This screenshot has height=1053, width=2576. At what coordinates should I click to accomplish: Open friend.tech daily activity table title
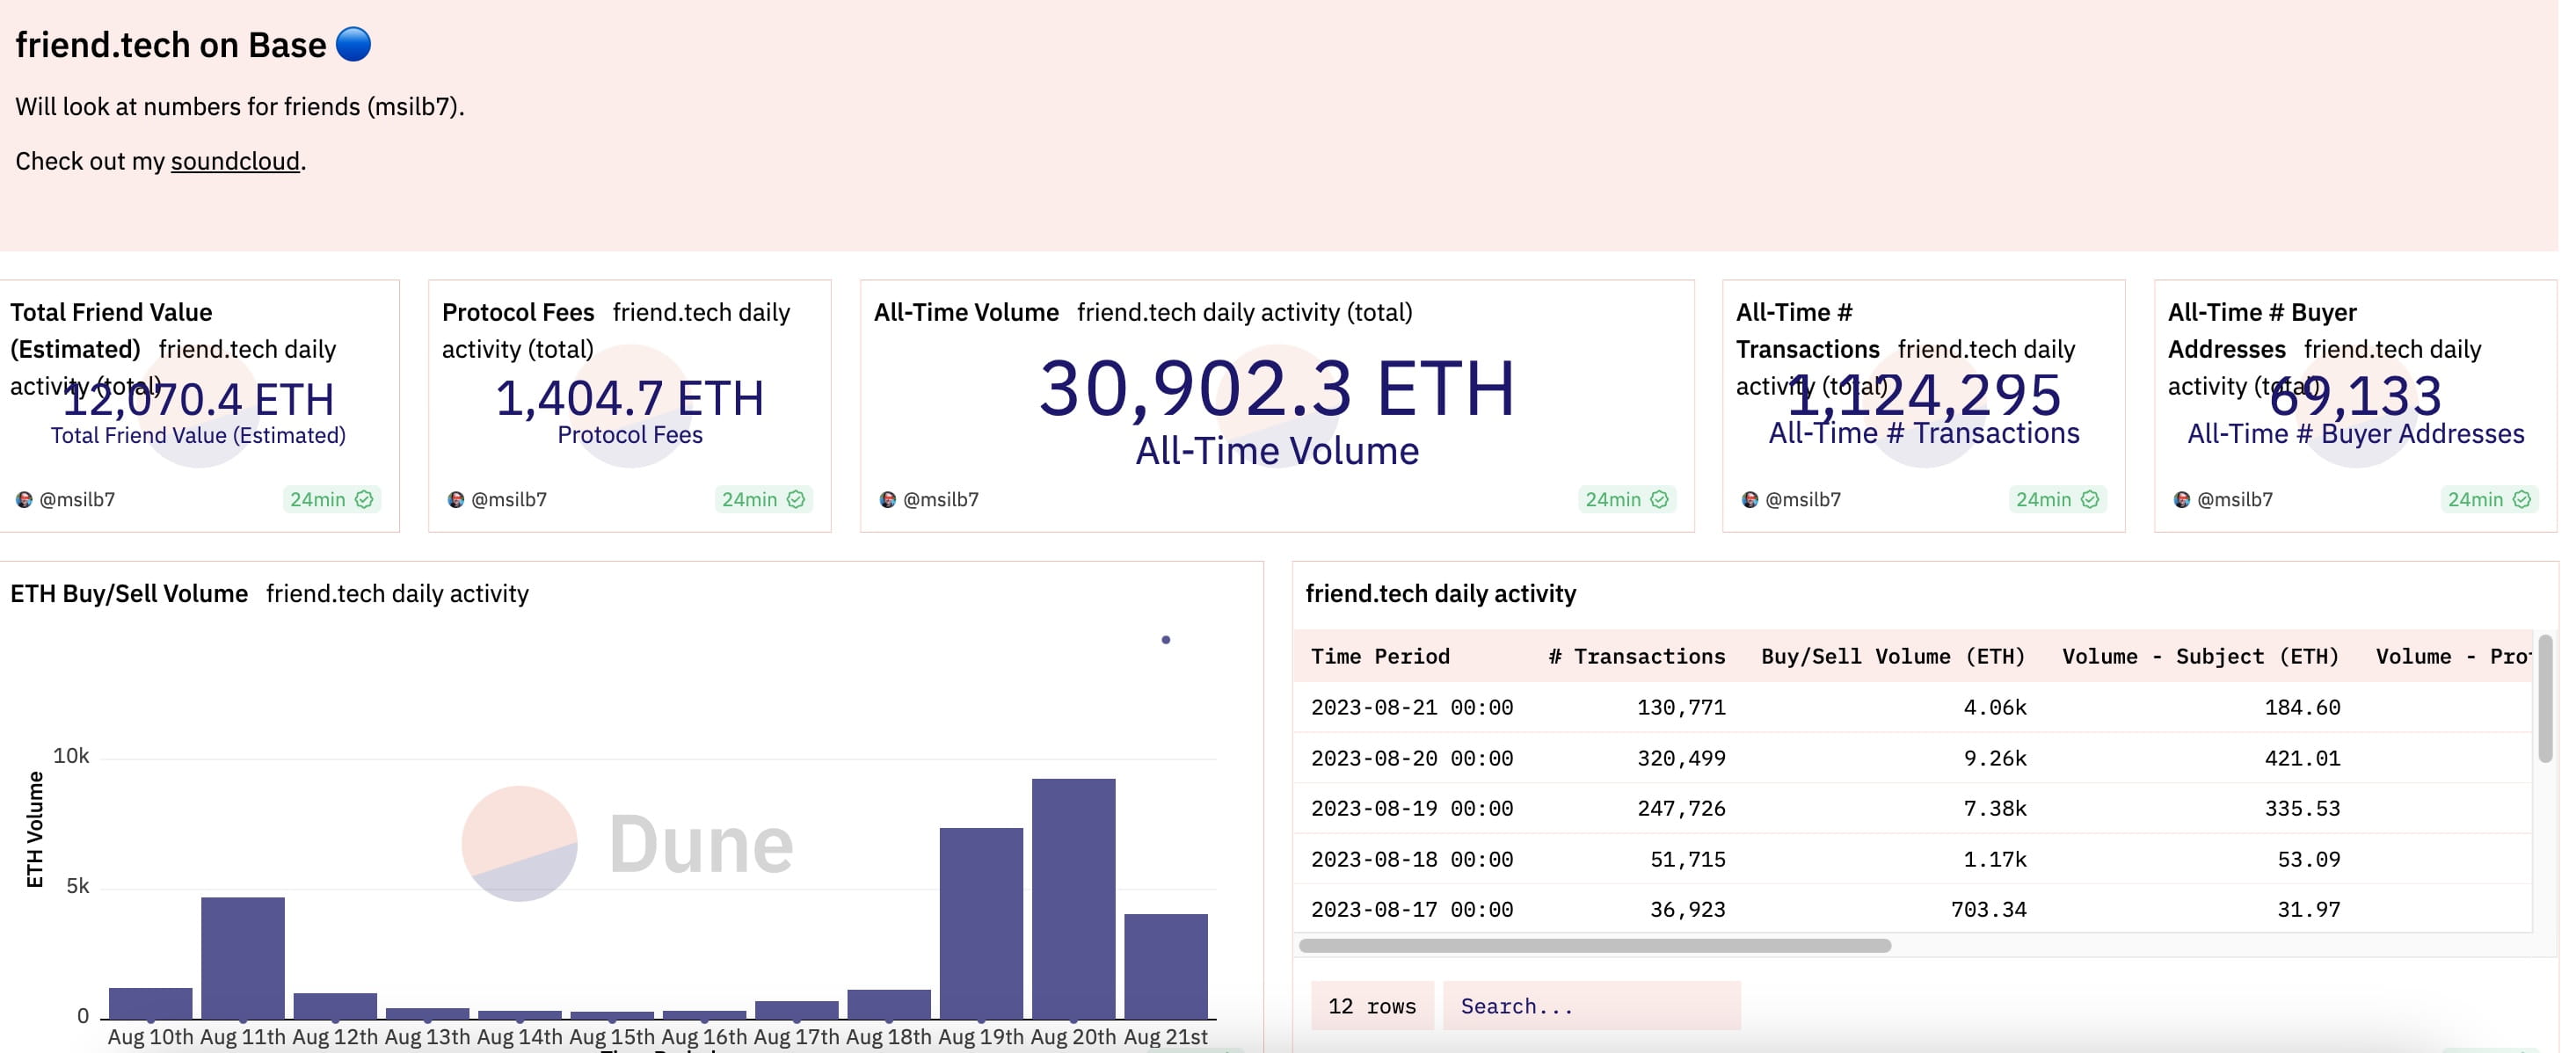pyautogui.click(x=1441, y=593)
